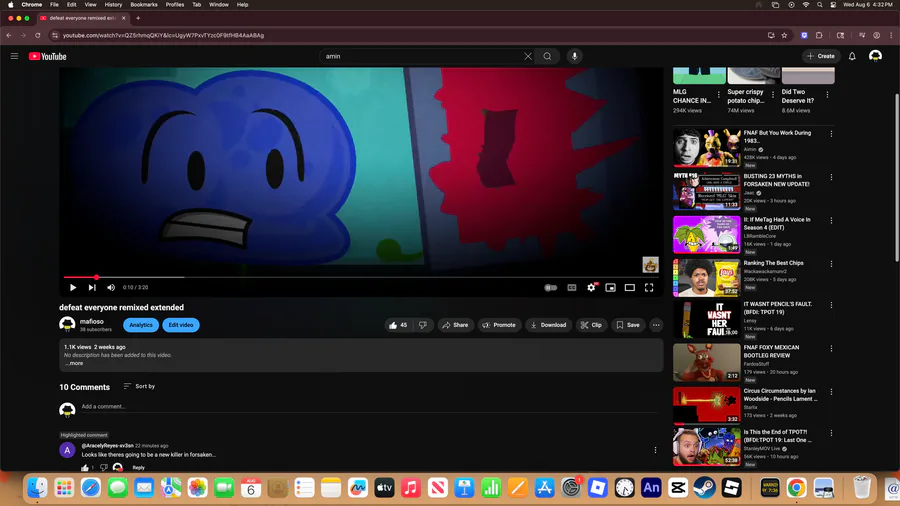The image size is (900, 506).
Task: Open the Bookmarks menu
Action: coord(143,5)
